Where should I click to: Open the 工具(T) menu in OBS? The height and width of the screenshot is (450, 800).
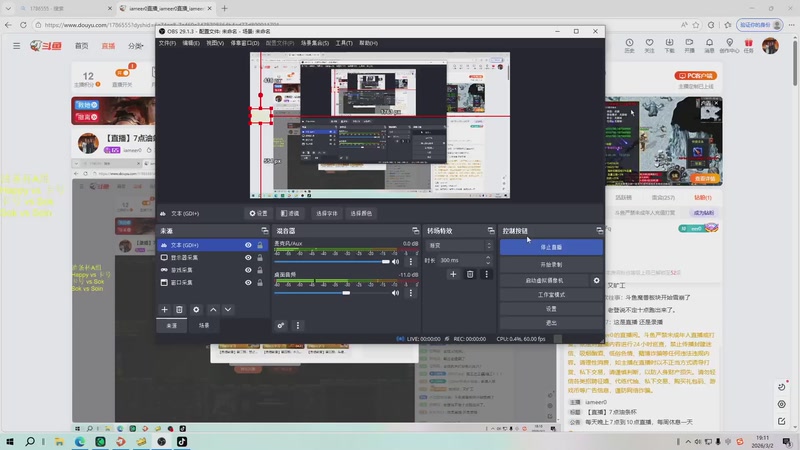coord(344,43)
